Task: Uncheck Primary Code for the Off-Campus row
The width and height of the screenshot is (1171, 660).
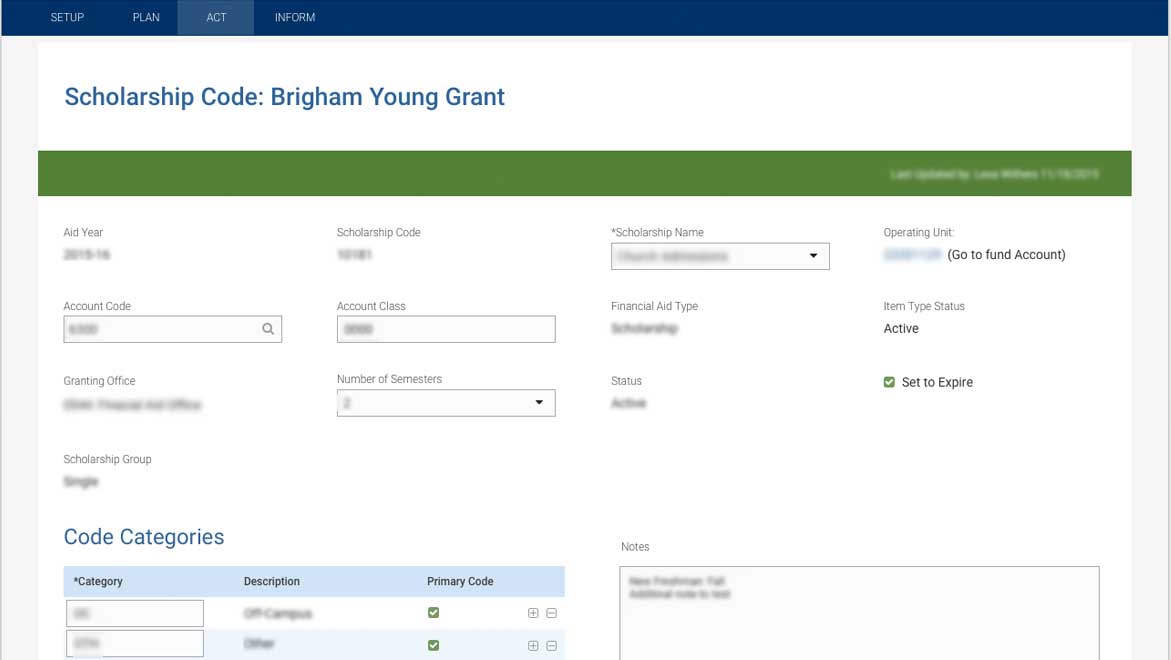Action: click(x=433, y=613)
